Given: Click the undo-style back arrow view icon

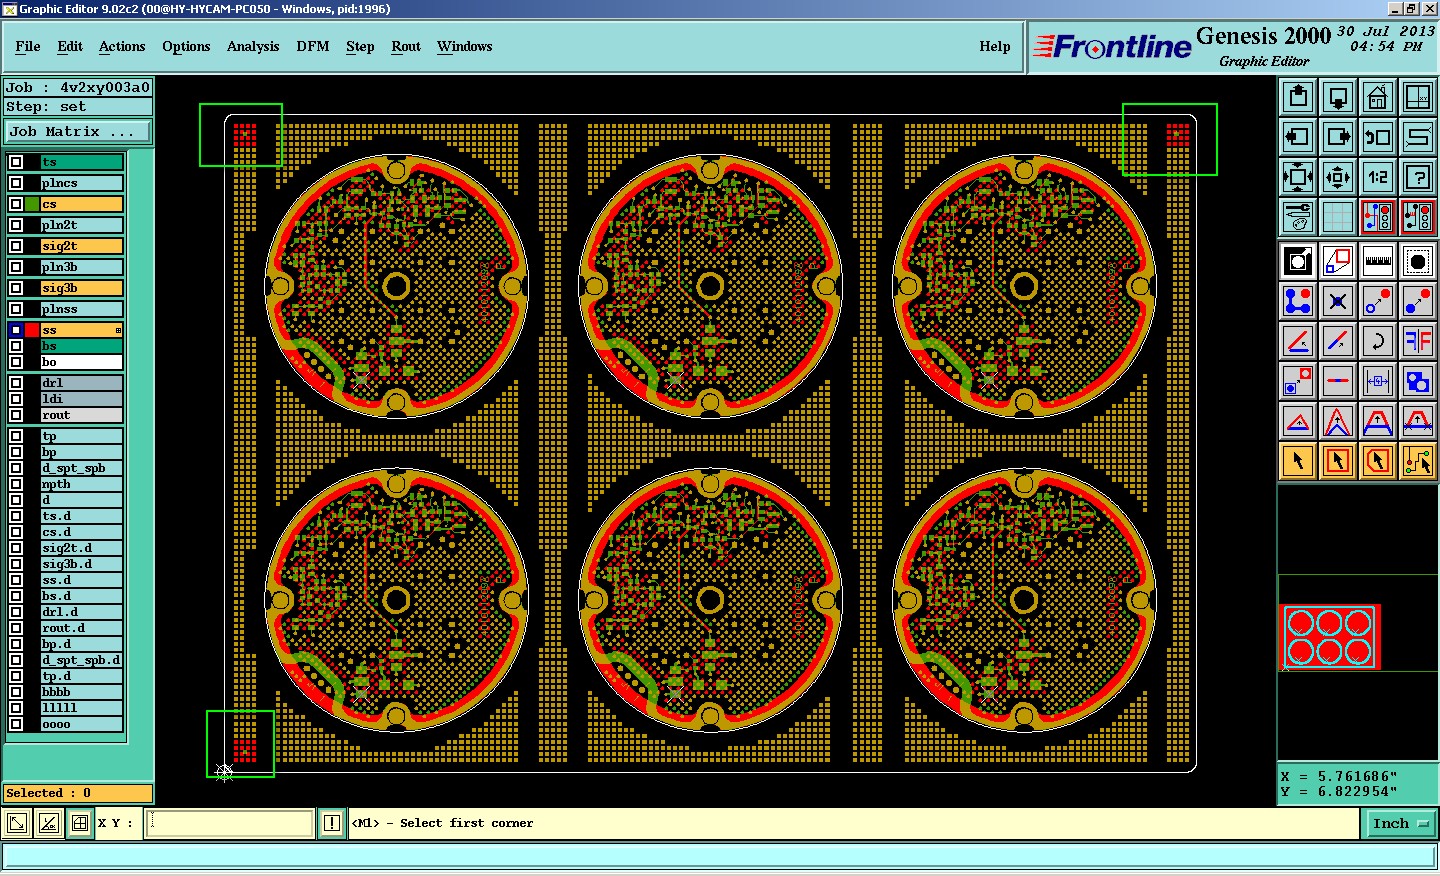Looking at the screenshot, I should (1377, 137).
